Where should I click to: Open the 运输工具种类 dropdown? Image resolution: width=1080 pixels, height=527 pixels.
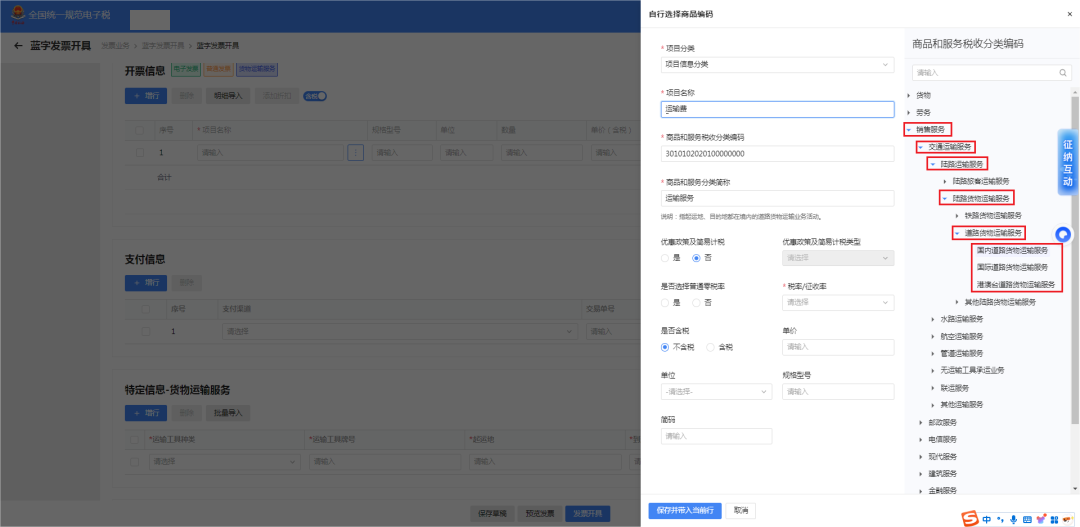pos(225,461)
